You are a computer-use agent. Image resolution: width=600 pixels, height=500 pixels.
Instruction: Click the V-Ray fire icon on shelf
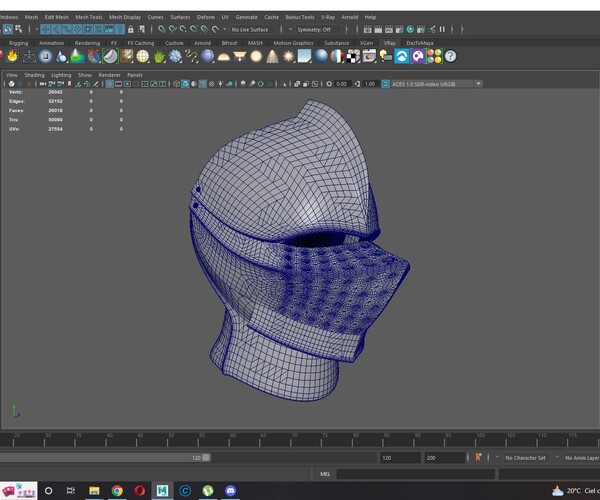point(13,56)
